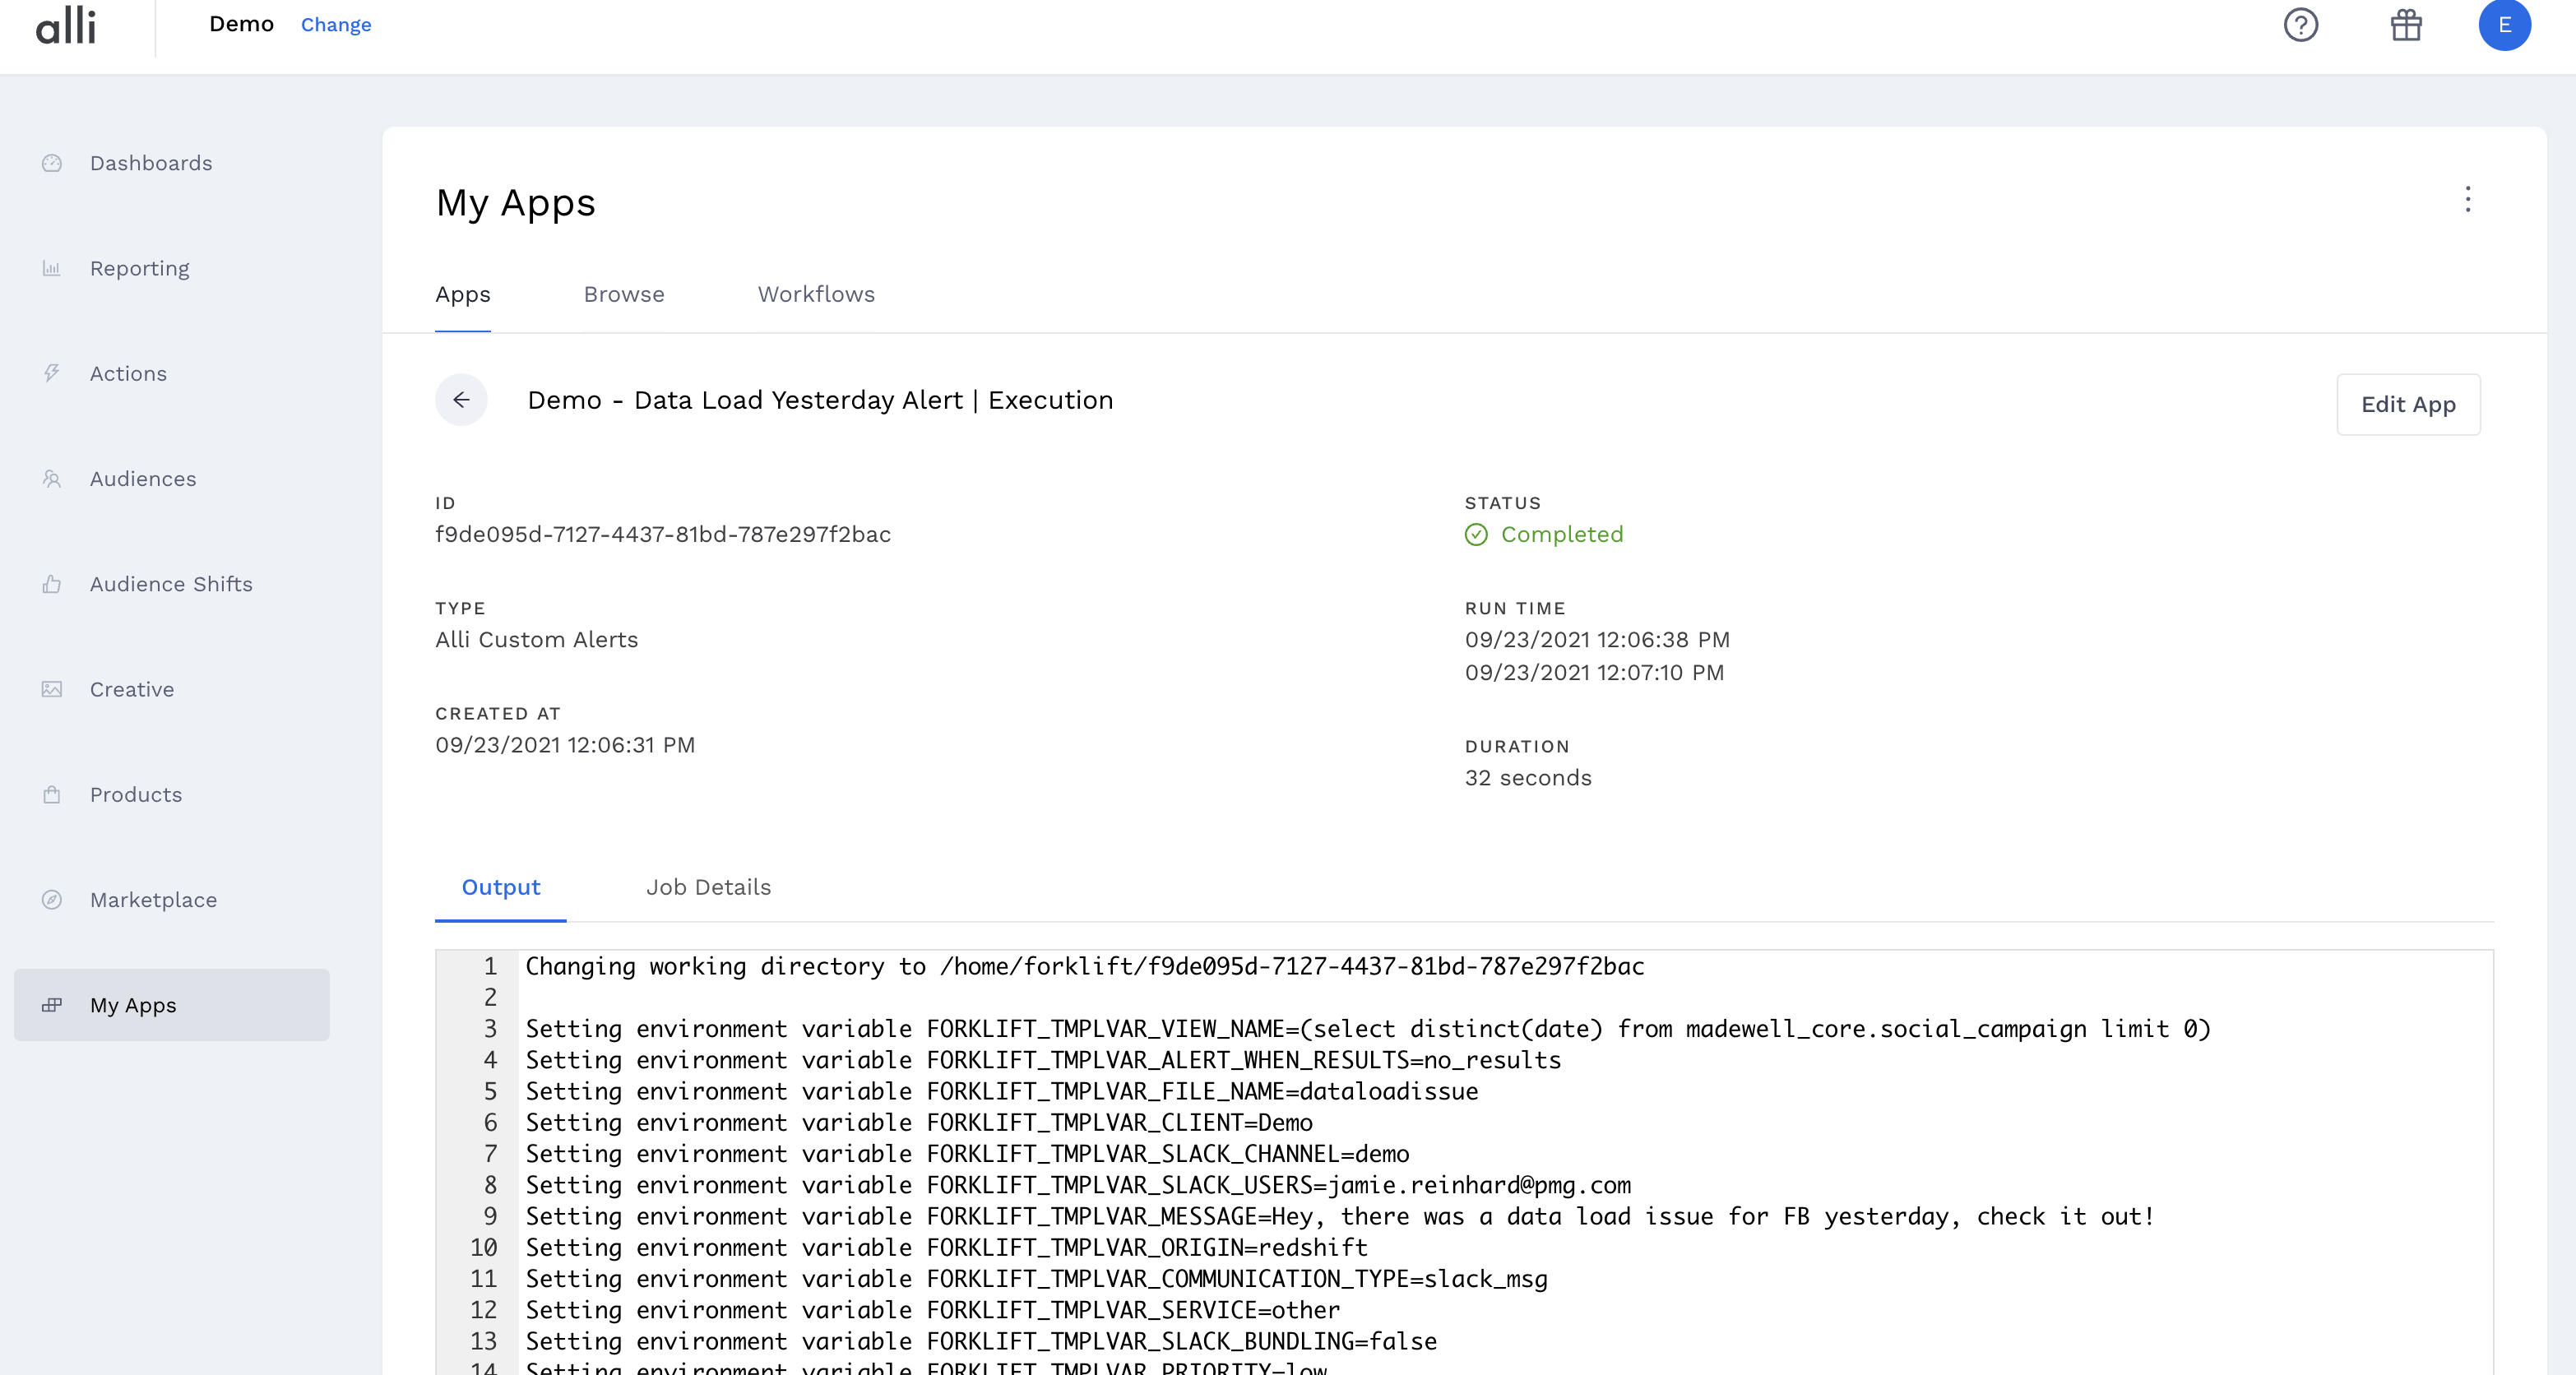Open the Creative sidebar icon
Viewport: 2576px width, 1375px height.
[53, 689]
